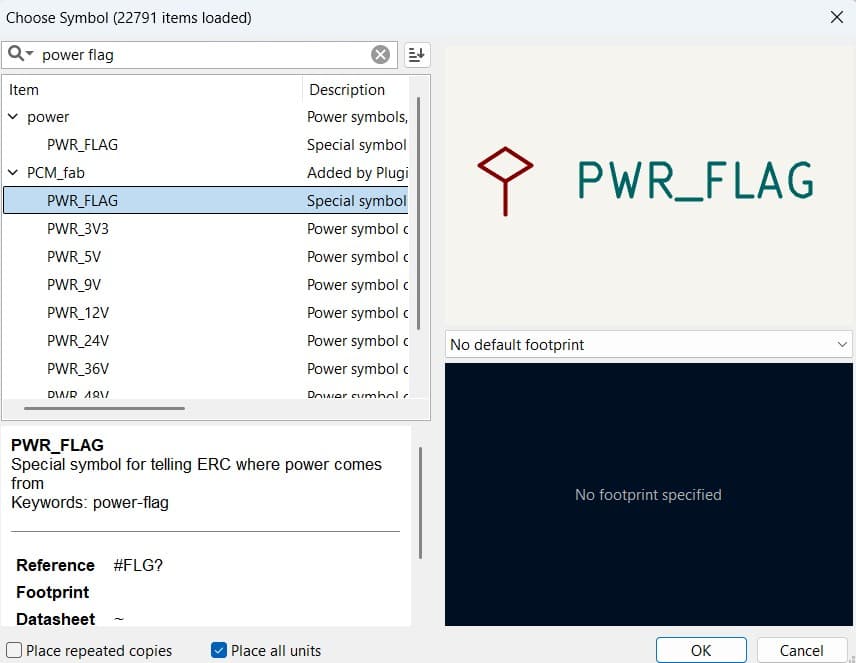This screenshot has width=856, height=663.
Task: Click the Datasheet tilde value
Action: [118, 619]
